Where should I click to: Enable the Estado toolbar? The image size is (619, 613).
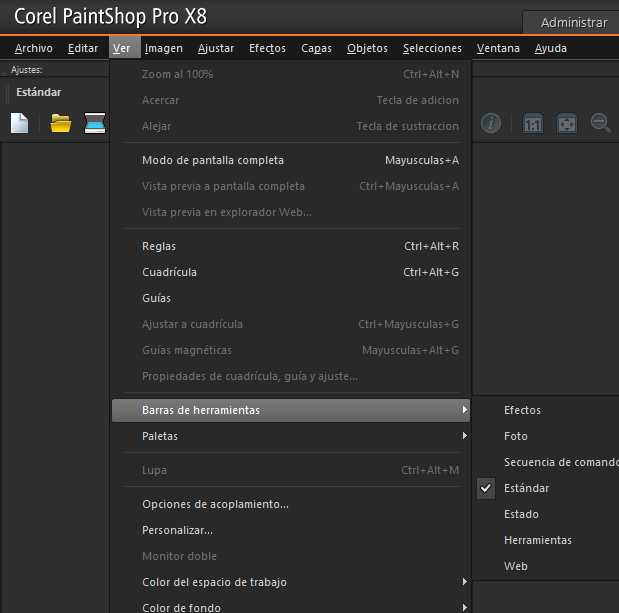[547, 514]
